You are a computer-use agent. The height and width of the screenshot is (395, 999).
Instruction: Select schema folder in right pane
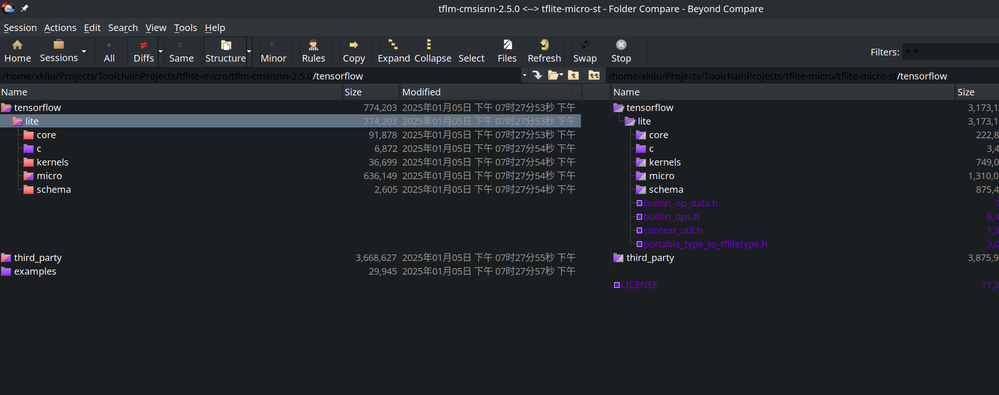(x=666, y=190)
